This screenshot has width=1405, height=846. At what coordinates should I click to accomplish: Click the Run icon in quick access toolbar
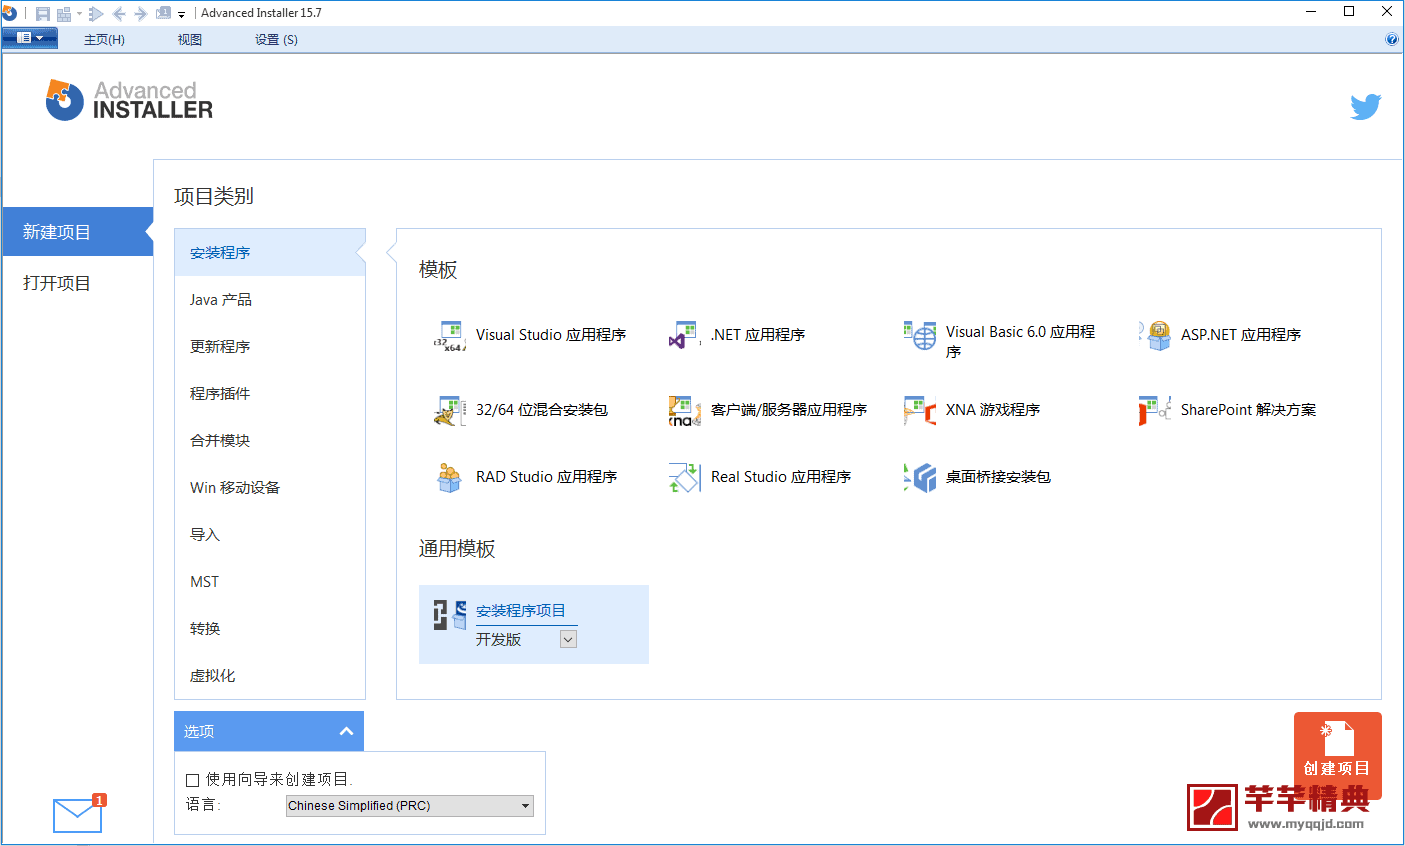(96, 13)
